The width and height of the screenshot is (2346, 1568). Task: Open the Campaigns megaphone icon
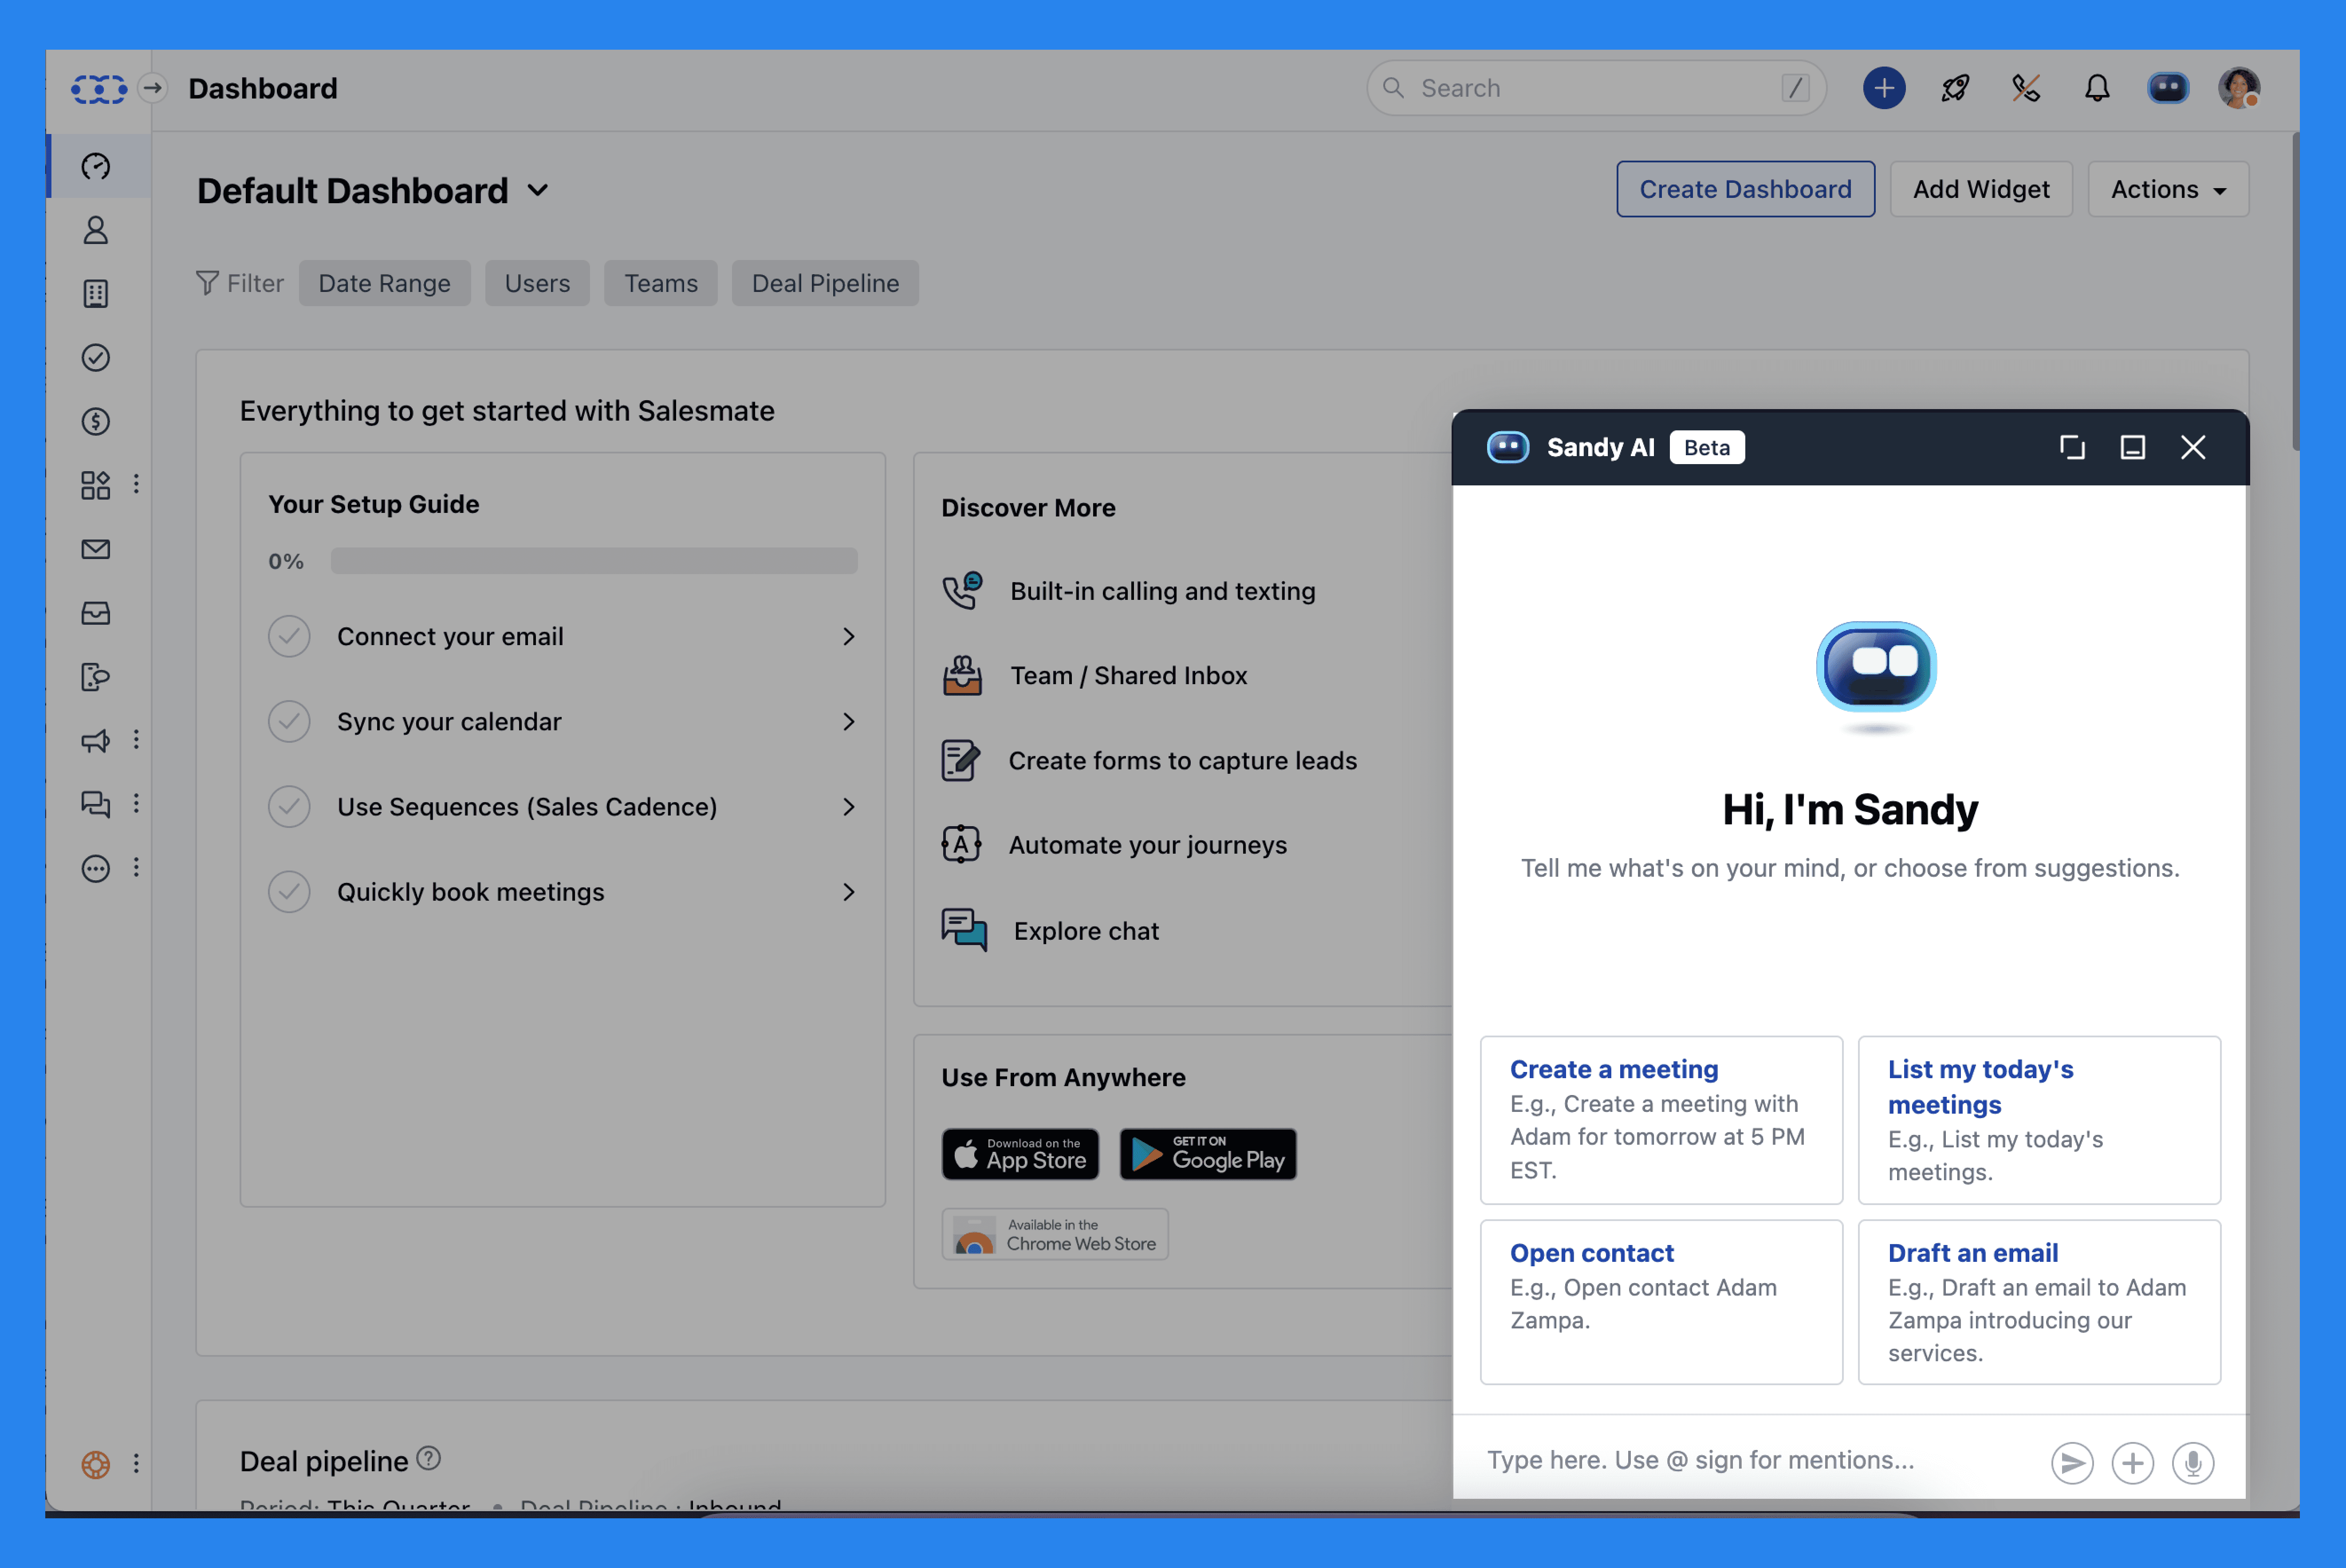coord(96,739)
